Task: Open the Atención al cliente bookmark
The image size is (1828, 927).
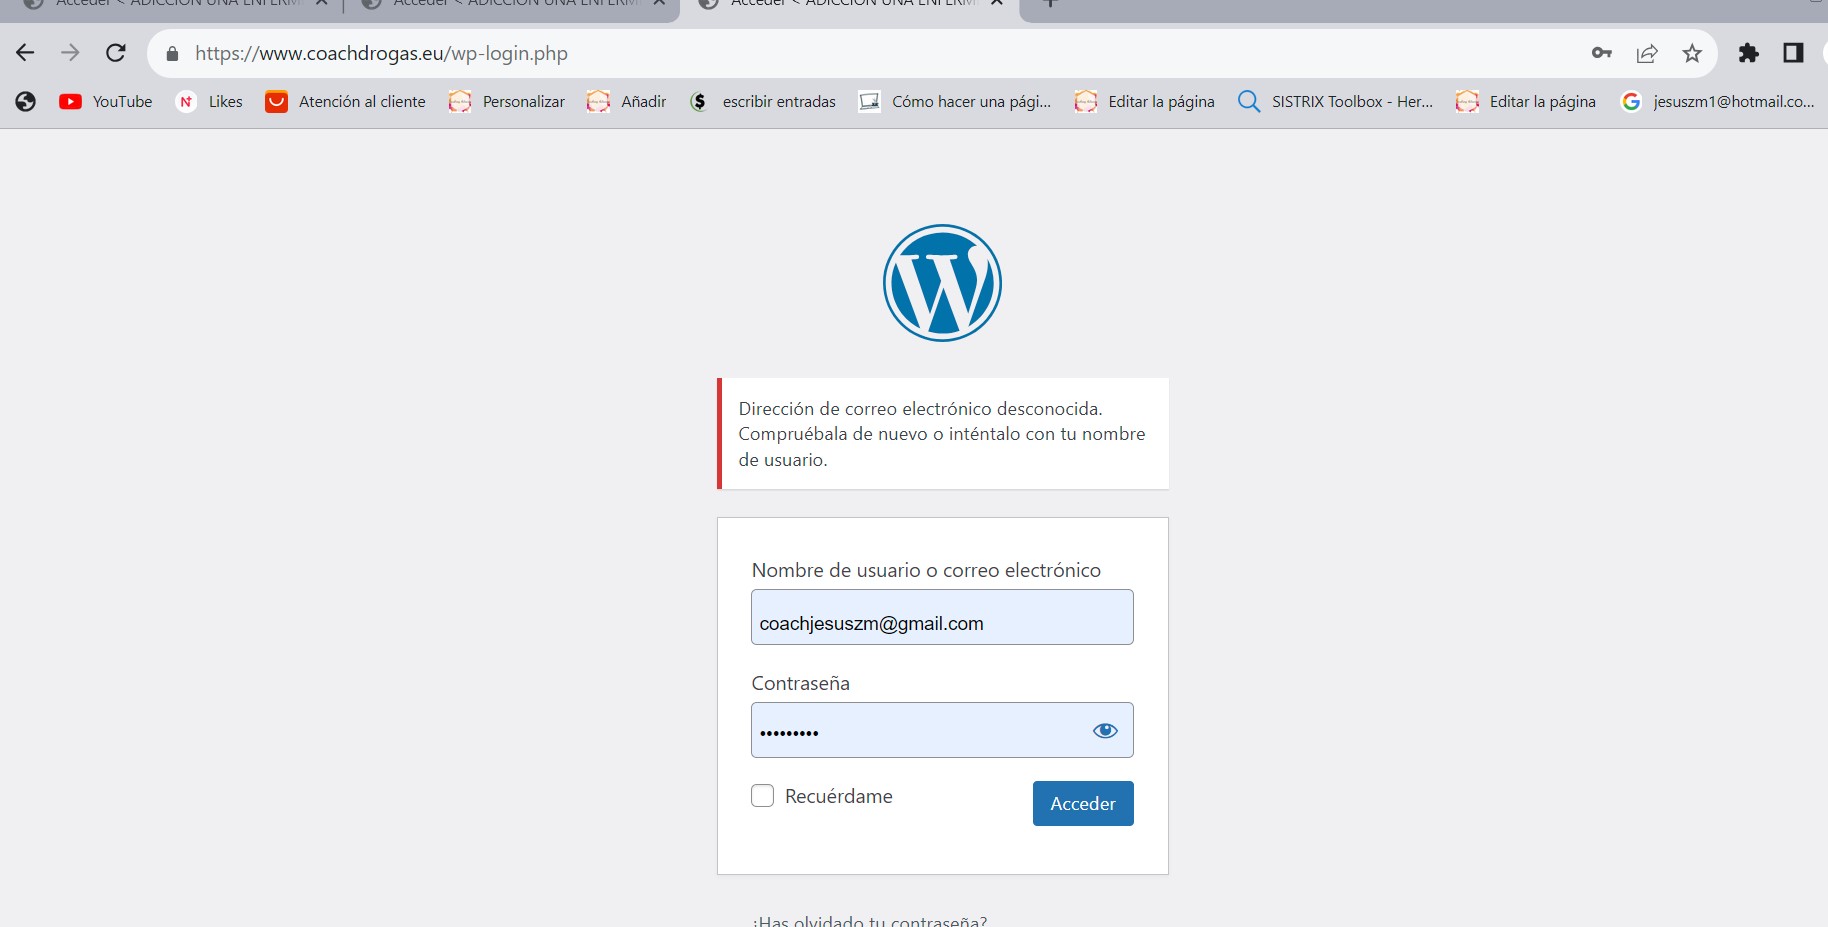Action: [x=345, y=101]
